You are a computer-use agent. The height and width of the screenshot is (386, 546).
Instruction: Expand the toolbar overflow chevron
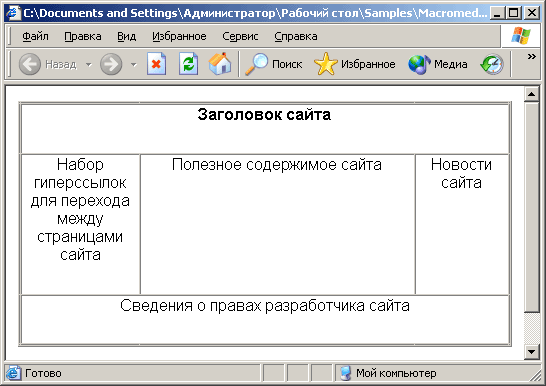pos(531,56)
